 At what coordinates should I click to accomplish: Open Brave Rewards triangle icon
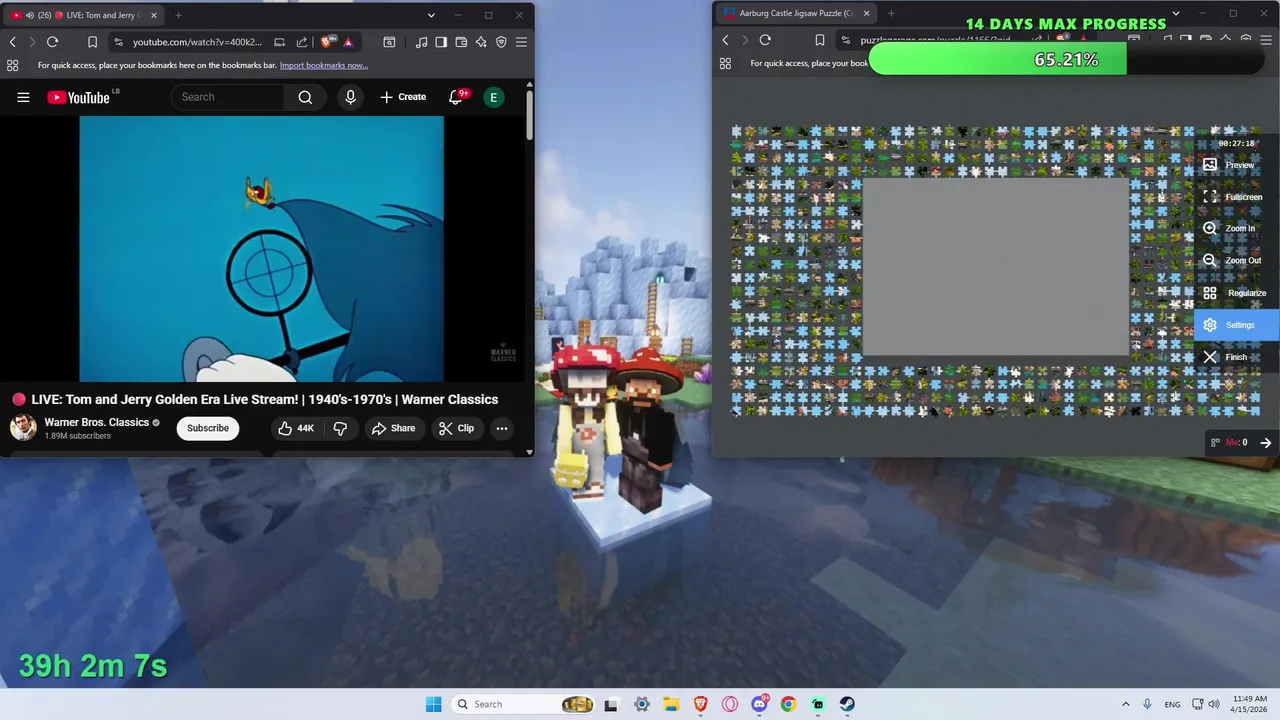(348, 42)
